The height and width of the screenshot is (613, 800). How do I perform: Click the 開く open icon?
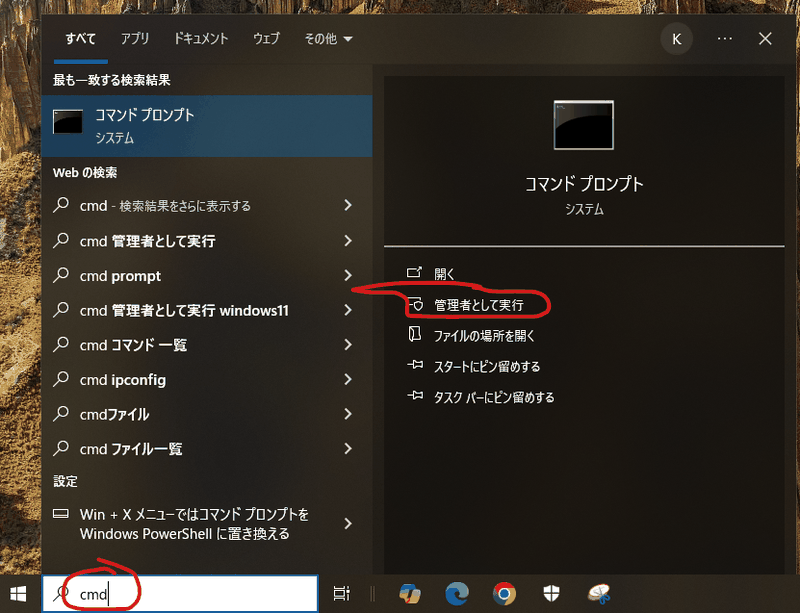pos(414,273)
